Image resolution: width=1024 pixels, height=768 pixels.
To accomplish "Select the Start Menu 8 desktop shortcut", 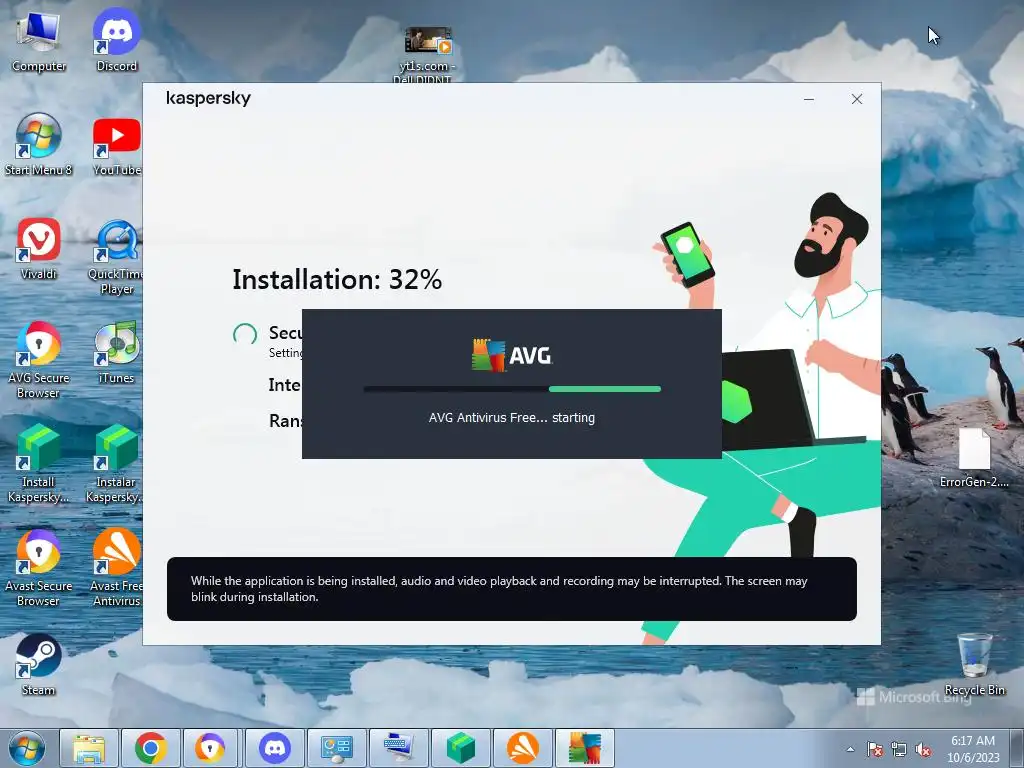I will coord(39,145).
